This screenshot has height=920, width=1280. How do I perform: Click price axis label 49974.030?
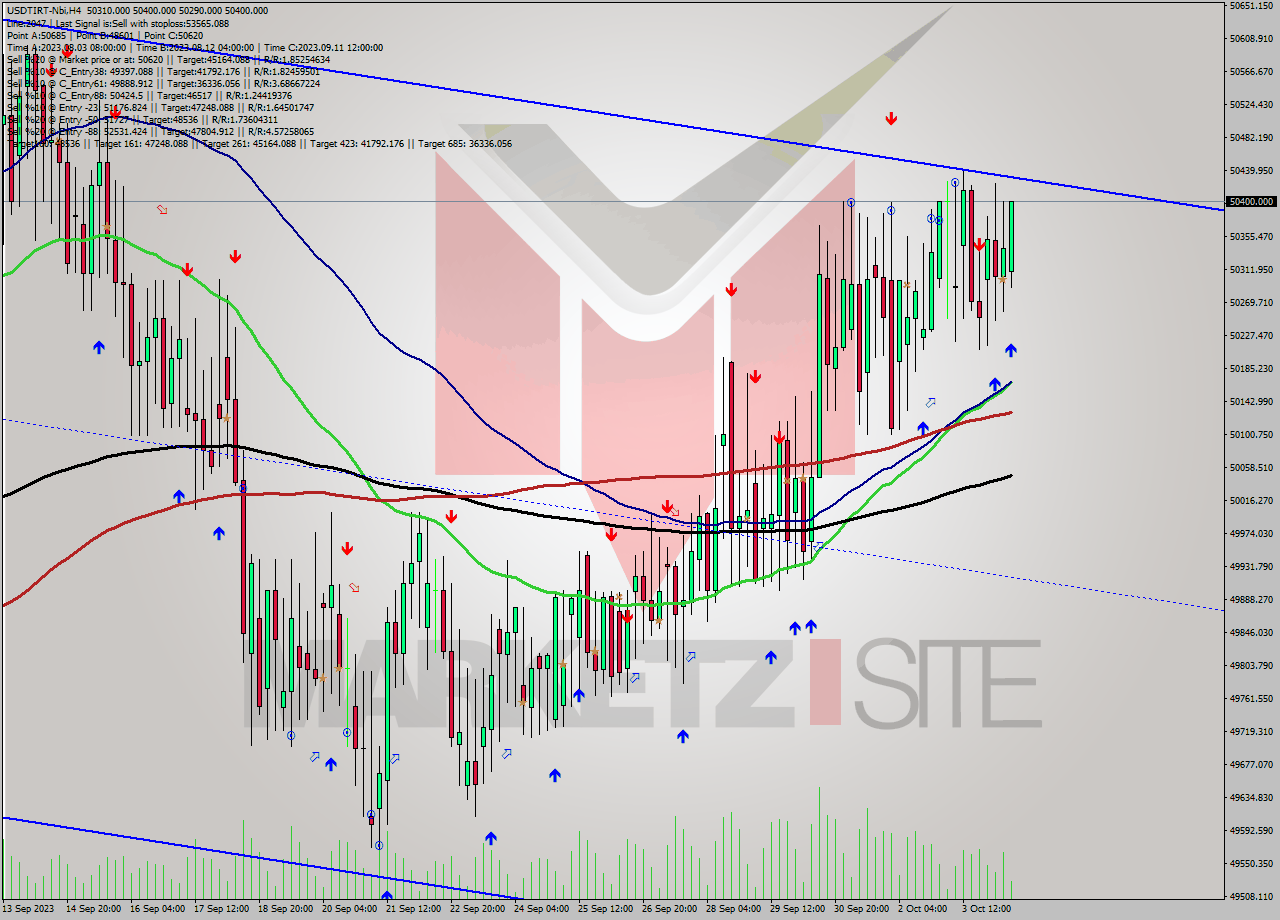pyautogui.click(x=1252, y=533)
